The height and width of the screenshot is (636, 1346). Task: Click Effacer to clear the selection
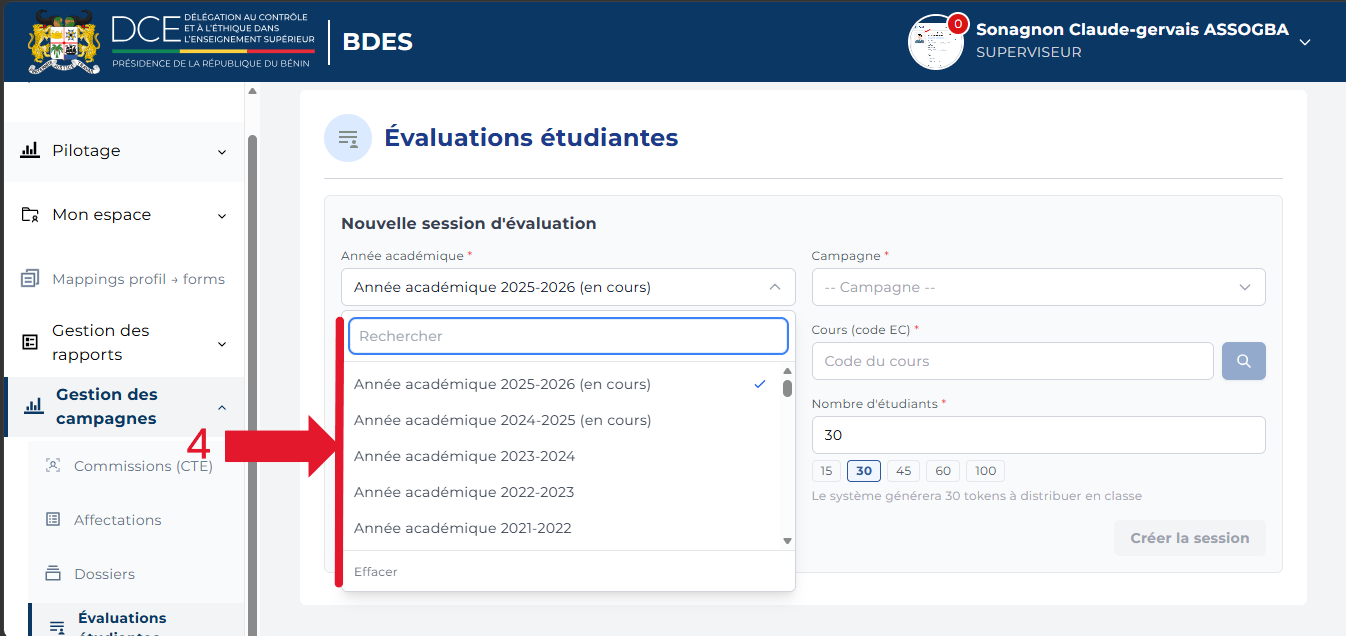click(376, 572)
